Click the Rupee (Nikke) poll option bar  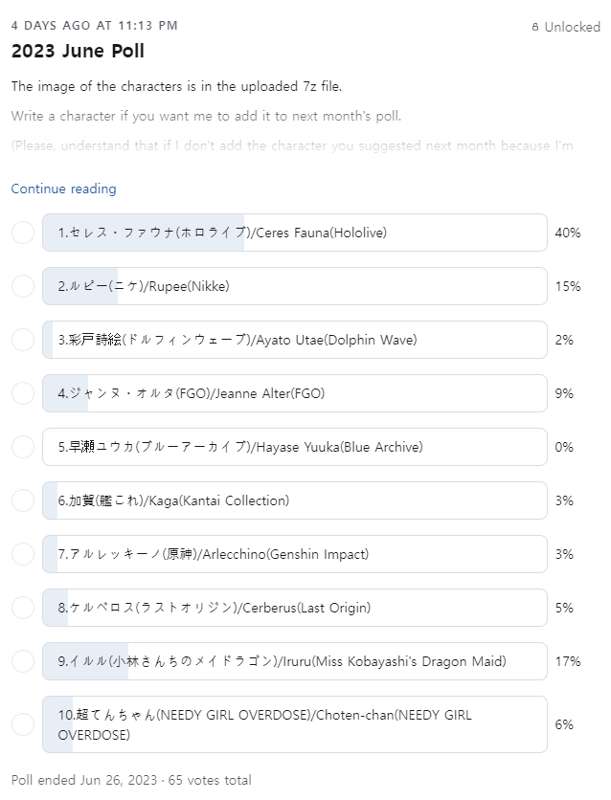click(295, 286)
